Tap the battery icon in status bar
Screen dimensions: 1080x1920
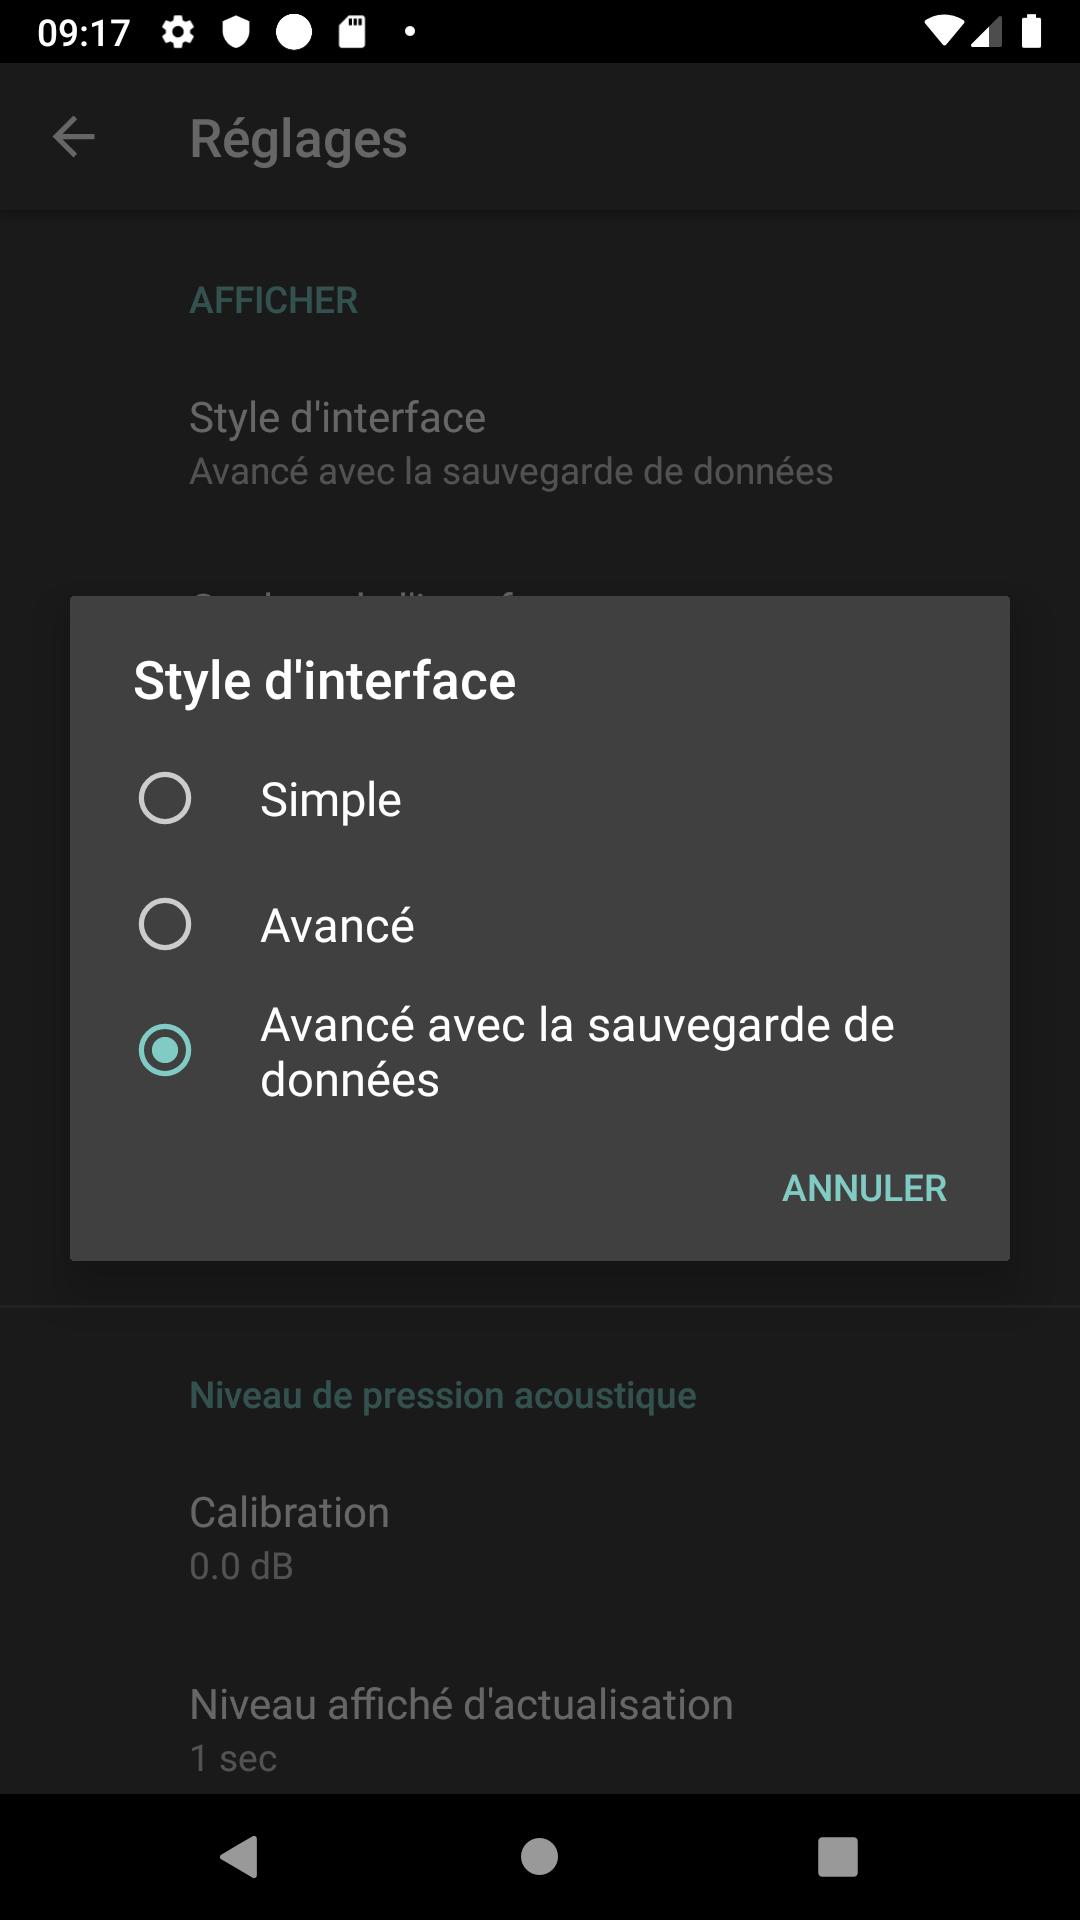point(1031,32)
